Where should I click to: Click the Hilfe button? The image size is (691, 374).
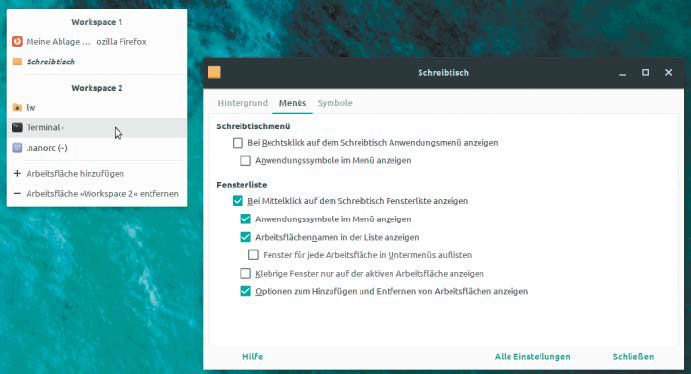click(x=253, y=357)
